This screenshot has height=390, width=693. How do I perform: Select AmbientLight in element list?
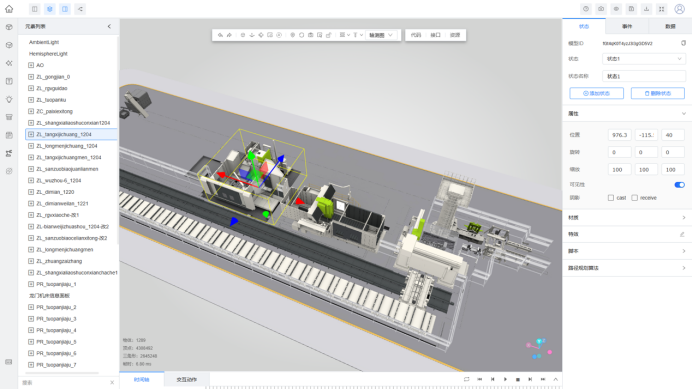point(44,42)
